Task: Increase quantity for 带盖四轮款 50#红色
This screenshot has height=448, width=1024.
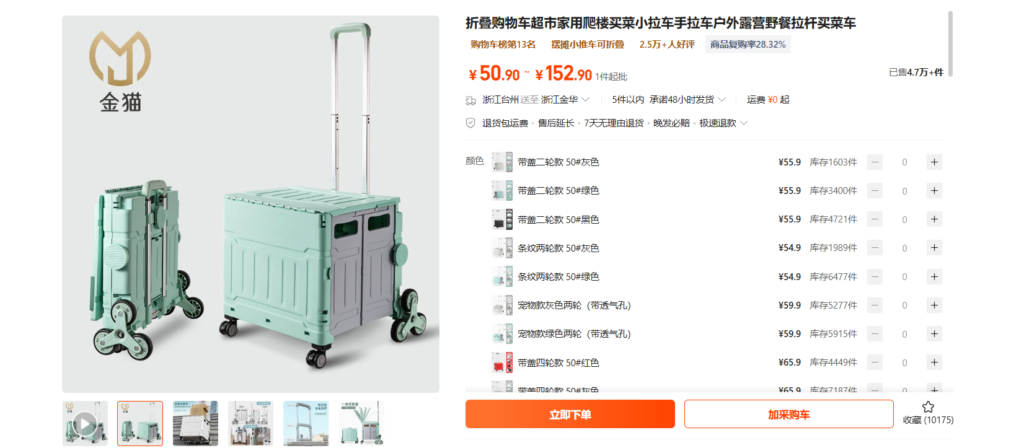Action: [x=934, y=362]
